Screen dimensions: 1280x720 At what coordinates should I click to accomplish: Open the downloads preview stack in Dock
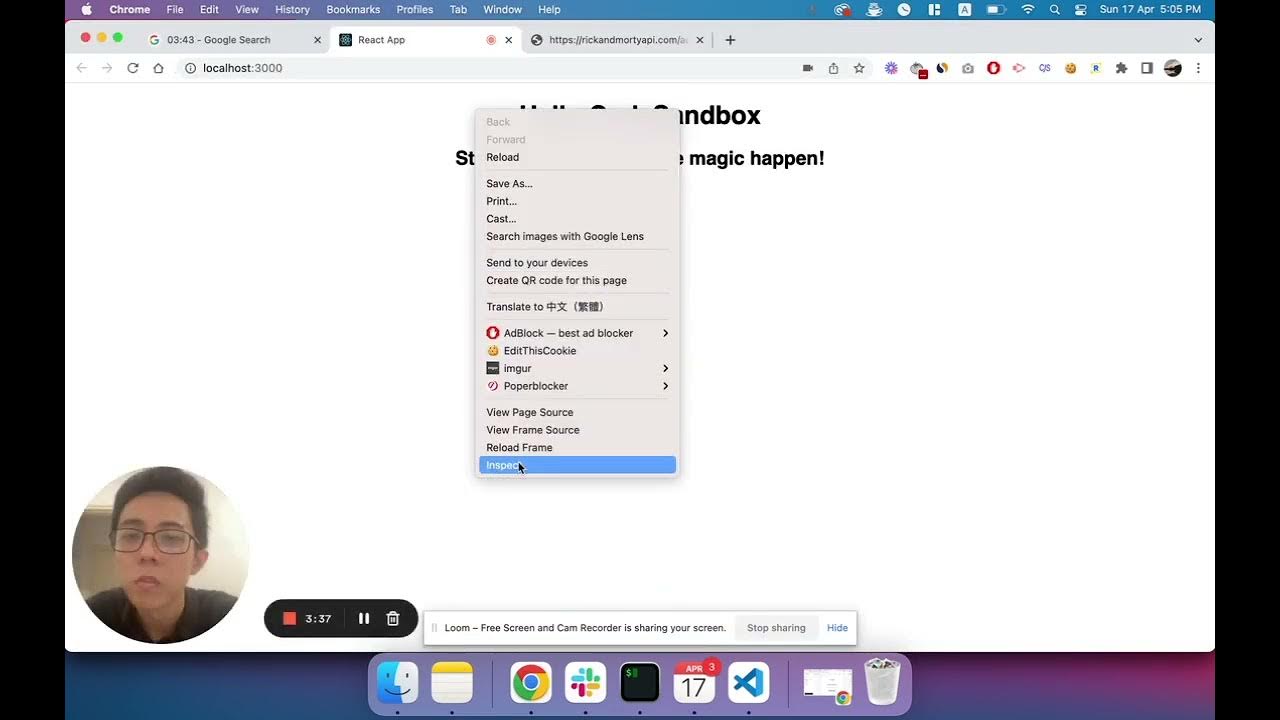828,683
